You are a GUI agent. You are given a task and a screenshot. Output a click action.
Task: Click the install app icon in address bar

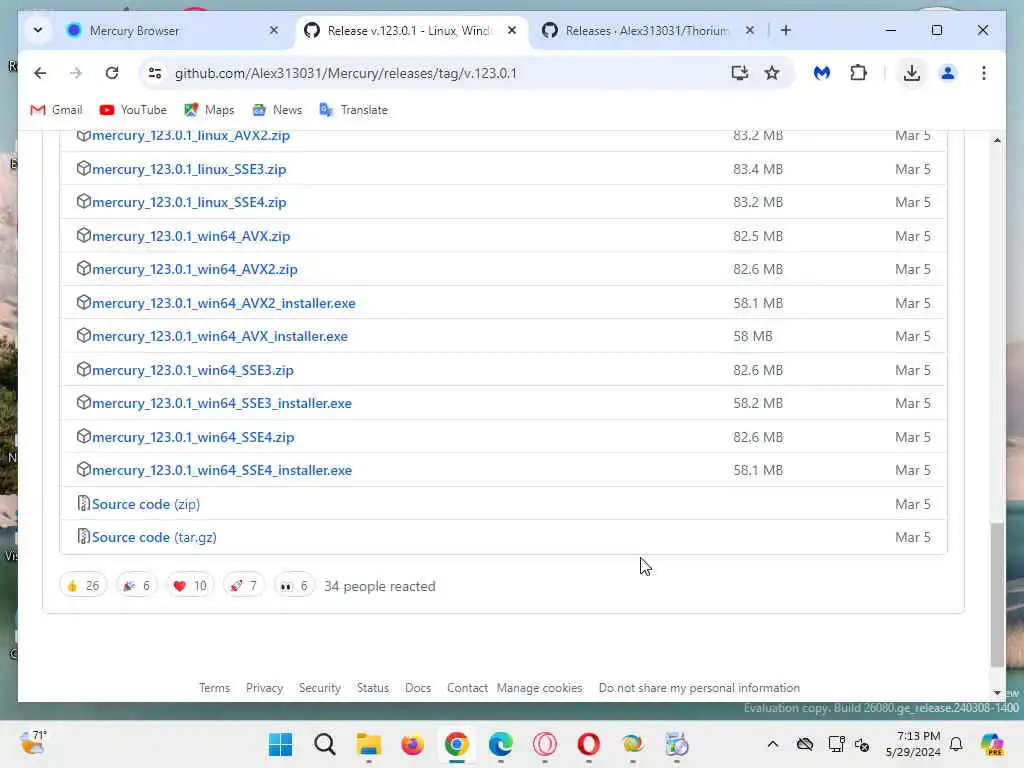coord(739,73)
